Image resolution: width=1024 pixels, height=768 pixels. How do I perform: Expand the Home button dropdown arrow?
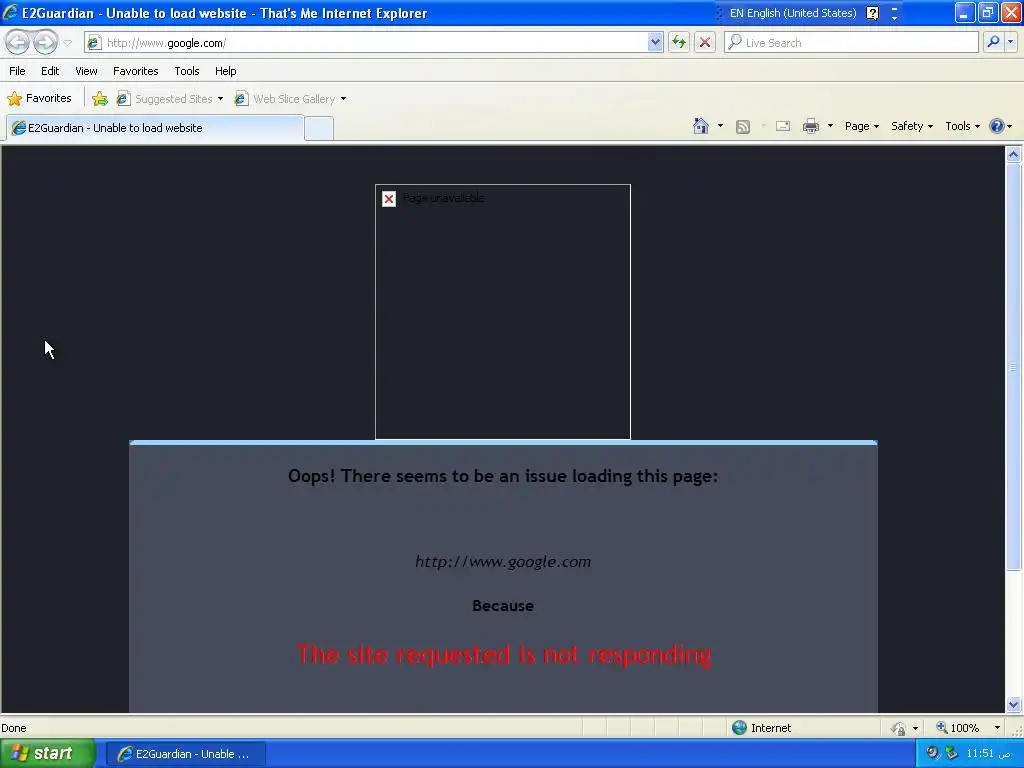click(x=720, y=126)
